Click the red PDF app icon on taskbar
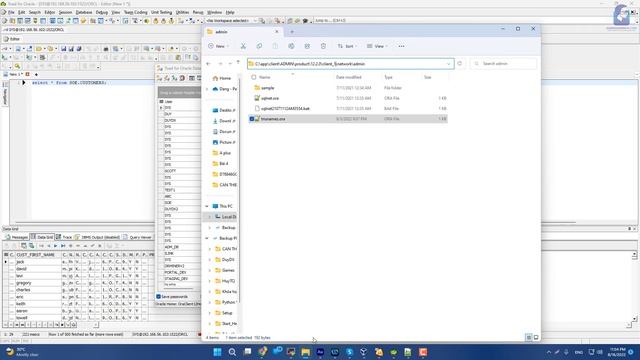 click(423, 352)
